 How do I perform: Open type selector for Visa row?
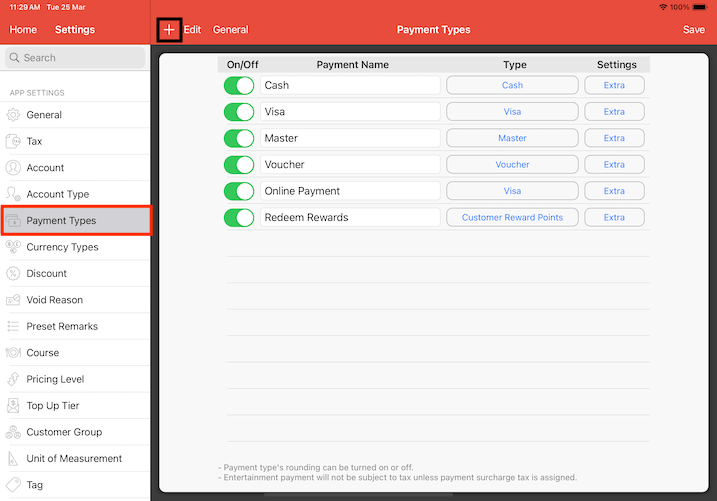pyautogui.click(x=512, y=112)
